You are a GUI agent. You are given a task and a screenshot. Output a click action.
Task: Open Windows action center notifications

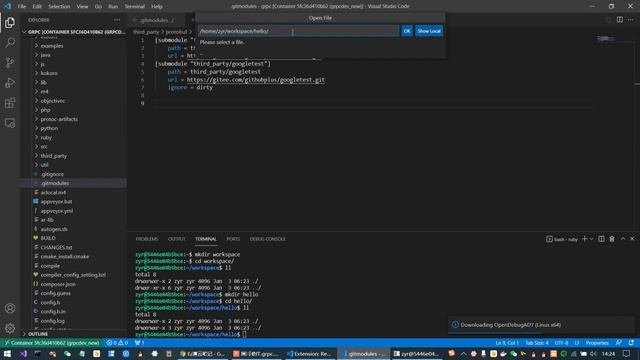tap(627, 353)
